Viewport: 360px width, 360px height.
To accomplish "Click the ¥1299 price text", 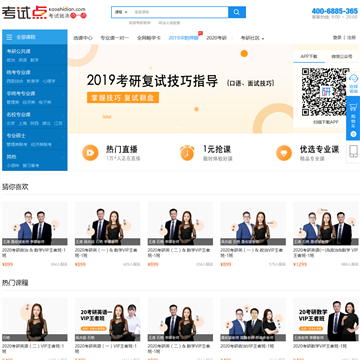I will point(300,265).
